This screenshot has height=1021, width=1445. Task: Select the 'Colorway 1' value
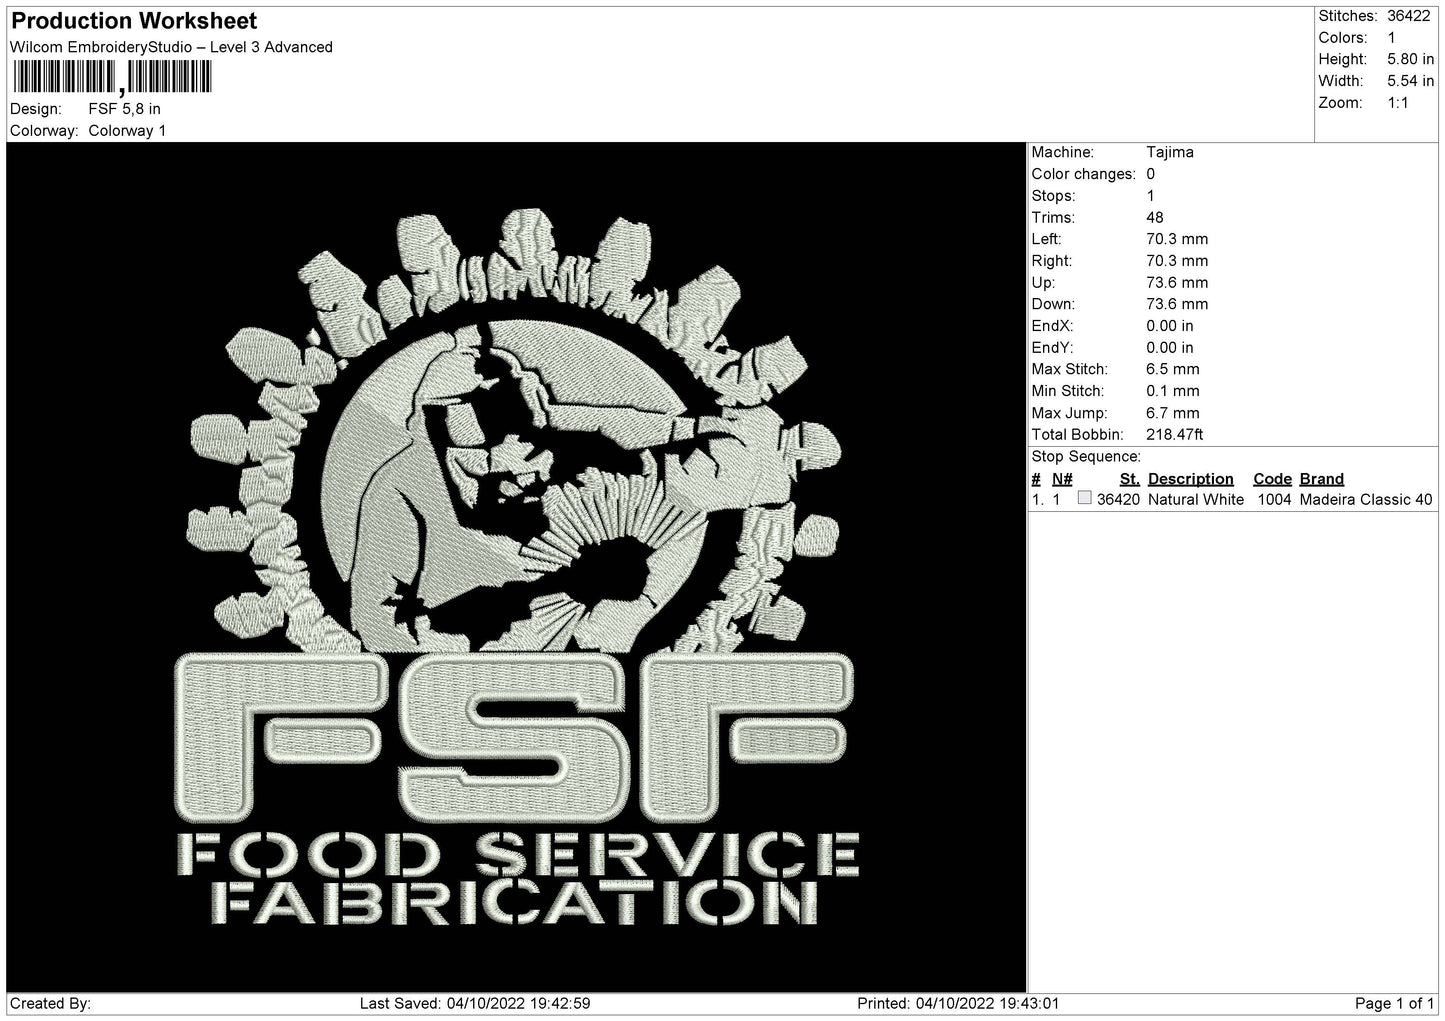coord(127,131)
